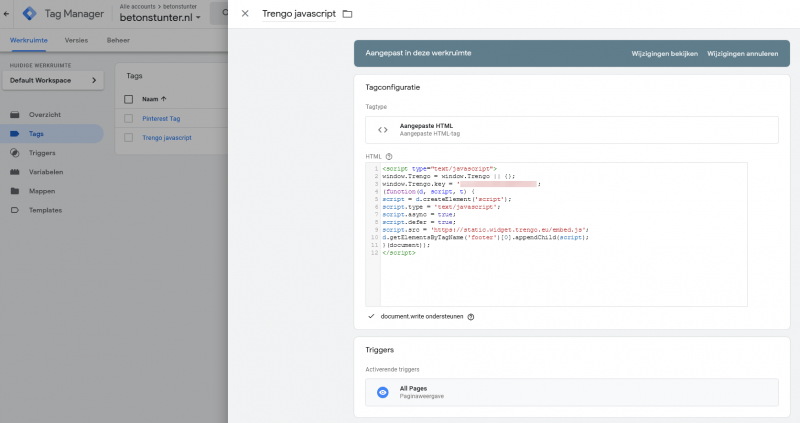Click the Mappen folder icon
800x423 pixels.
pyautogui.click(x=15, y=191)
